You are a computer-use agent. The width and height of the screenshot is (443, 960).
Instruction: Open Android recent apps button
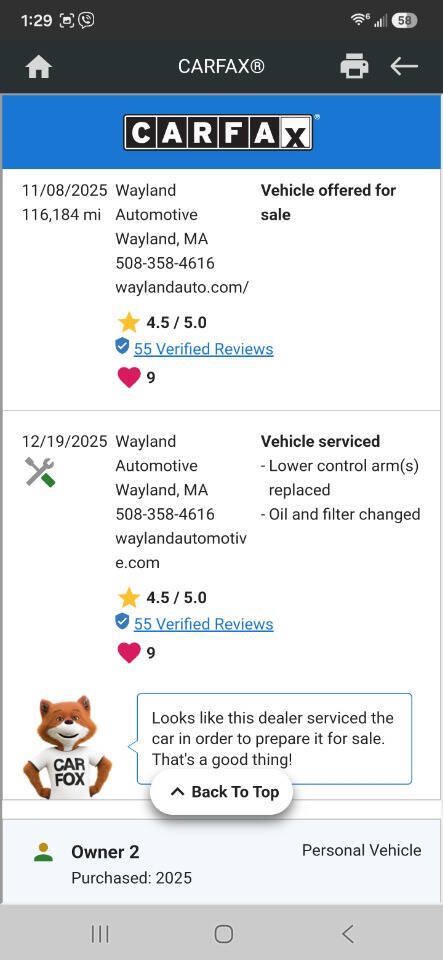[100, 934]
